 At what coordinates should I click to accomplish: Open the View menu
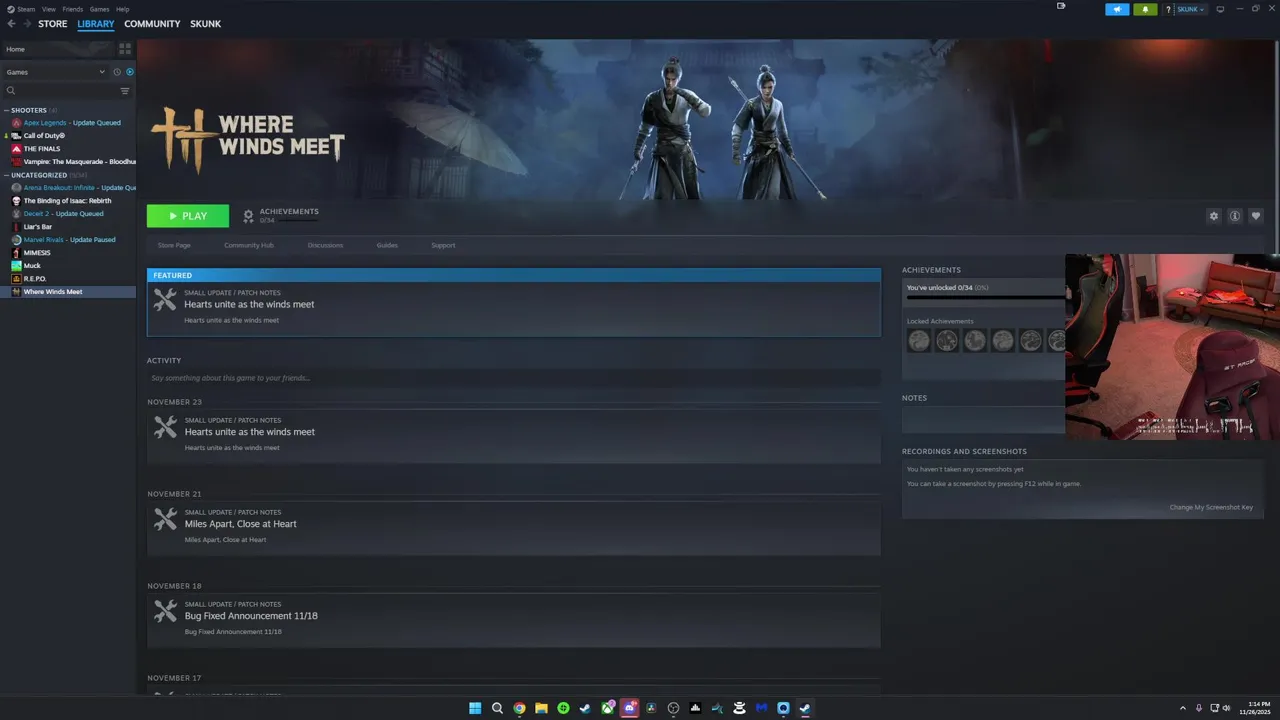48,9
